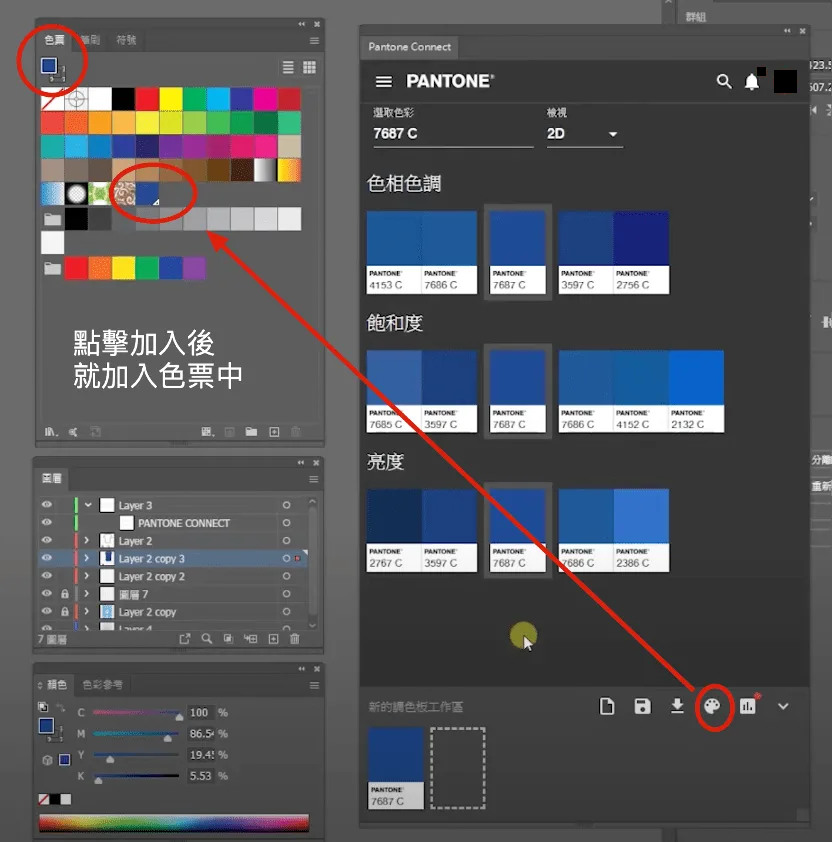The width and height of the screenshot is (832, 842).
Task: Switch to the 色票 tab
Action: (54, 40)
